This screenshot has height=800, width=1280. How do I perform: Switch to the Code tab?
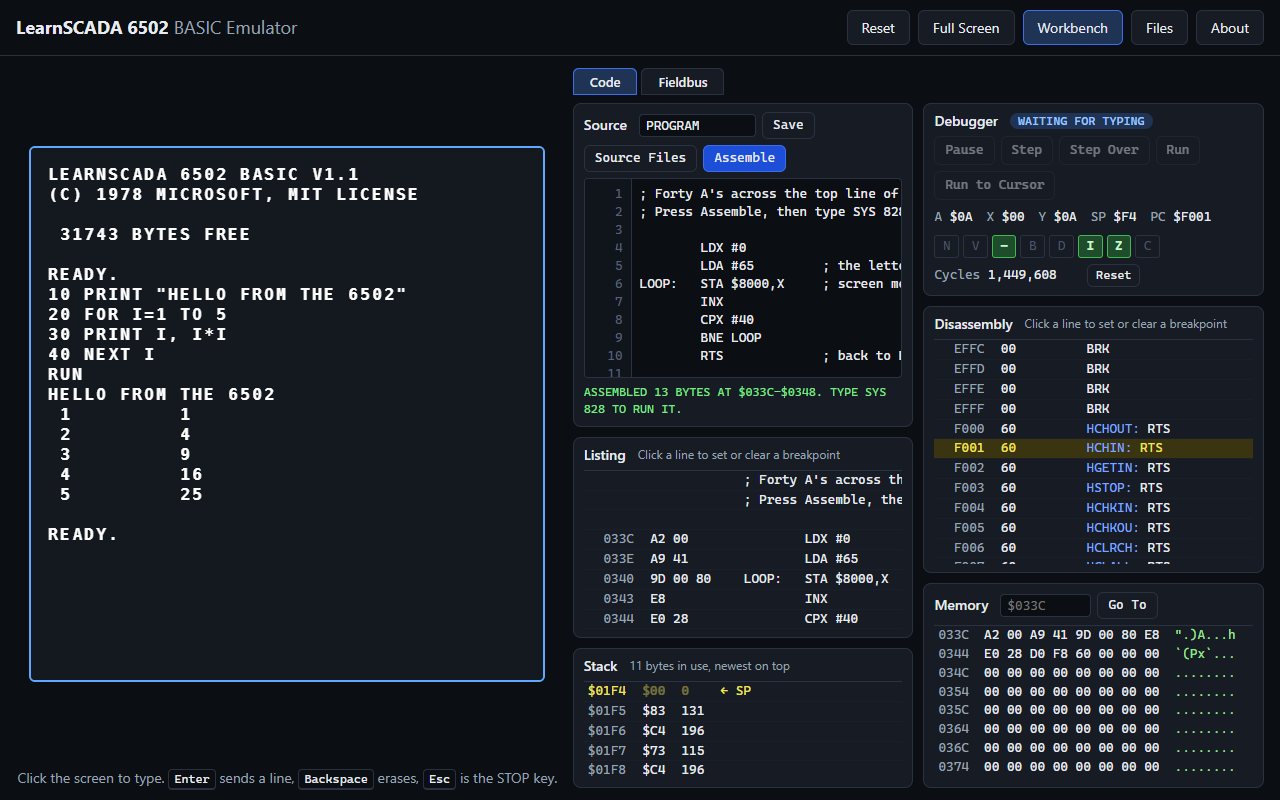(605, 82)
